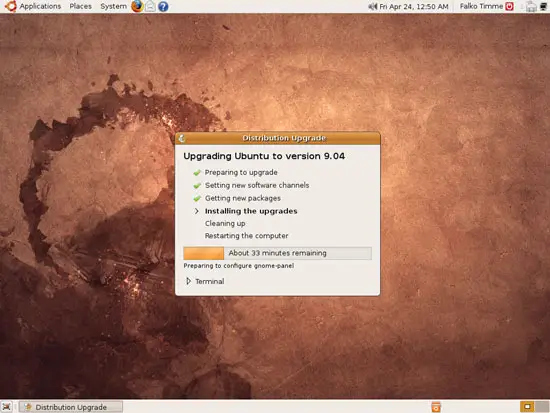Click 'Preparing to configure gnome-panel' status text
Image resolution: width=550 pixels, height=413 pixels.
pyautogui.click(x=239, y=266)
